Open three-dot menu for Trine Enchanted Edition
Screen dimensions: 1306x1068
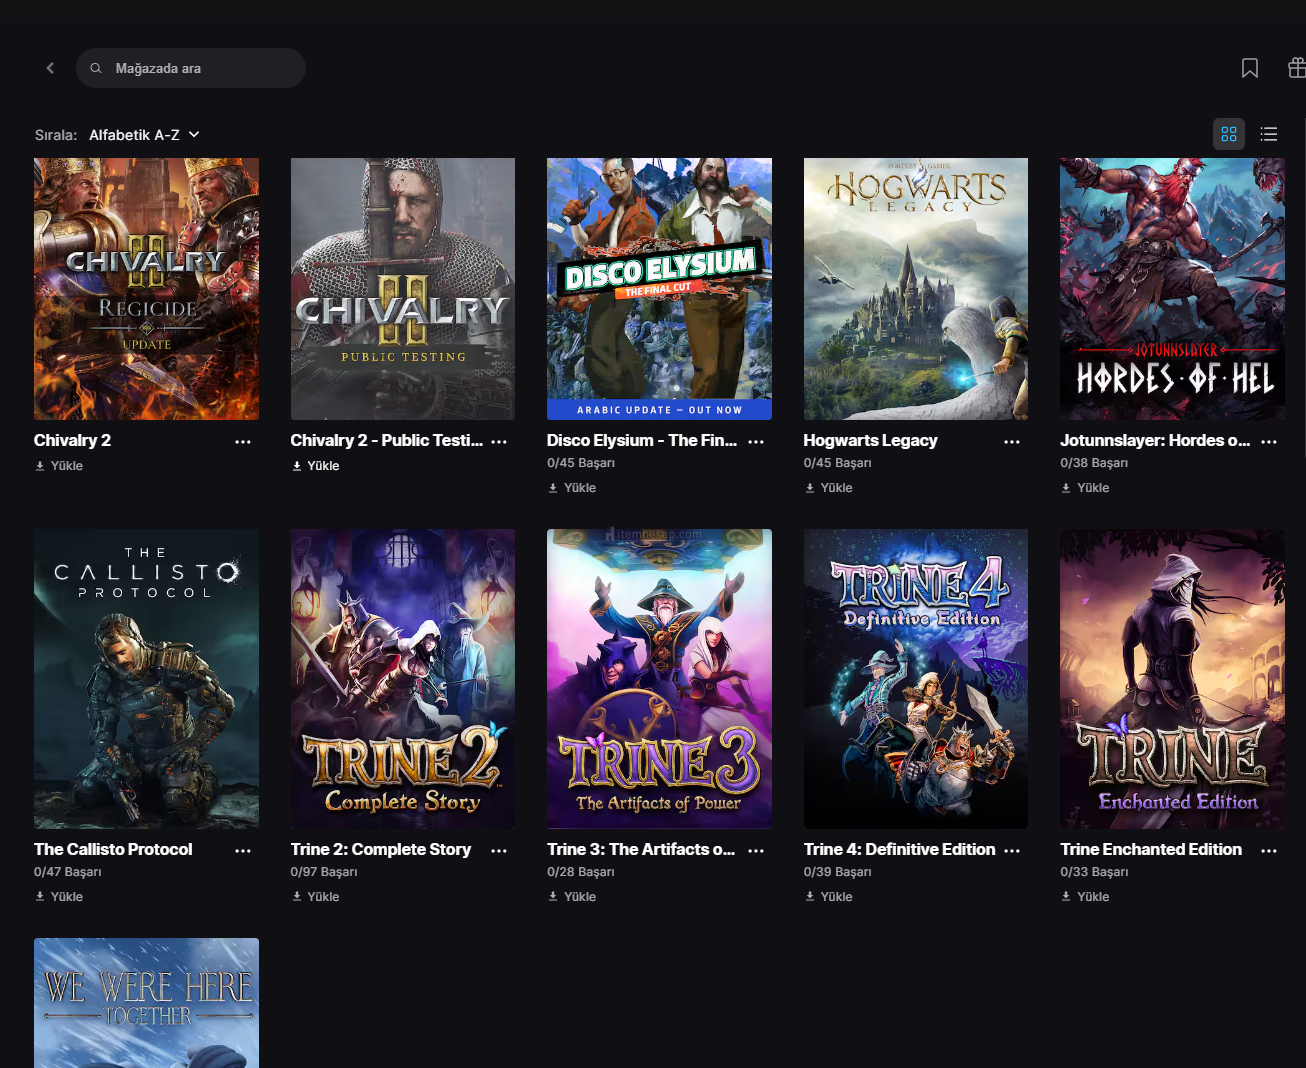1269,850
